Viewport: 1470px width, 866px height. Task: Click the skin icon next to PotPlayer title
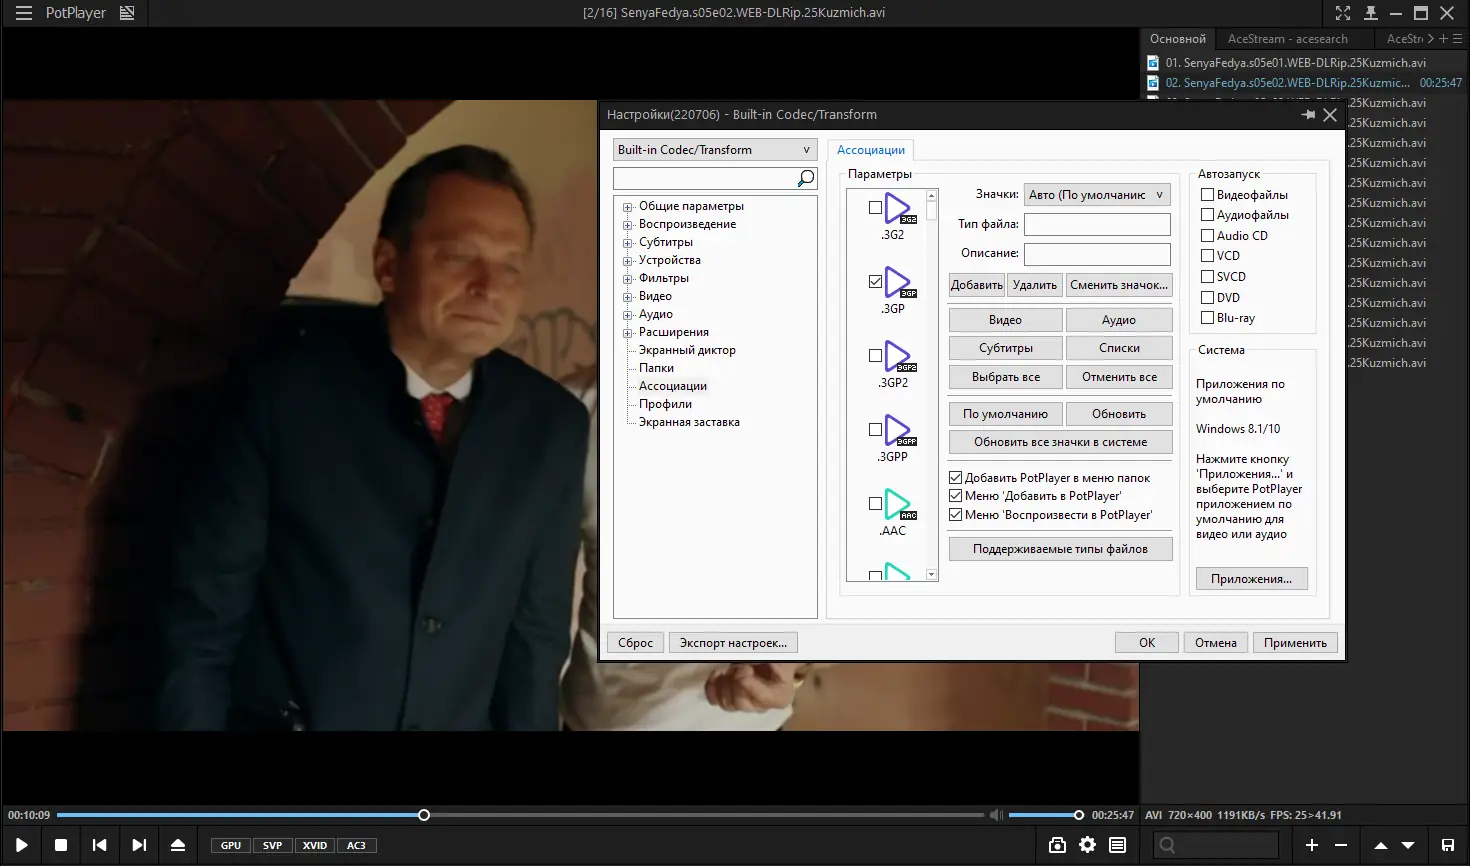(127, 13)
